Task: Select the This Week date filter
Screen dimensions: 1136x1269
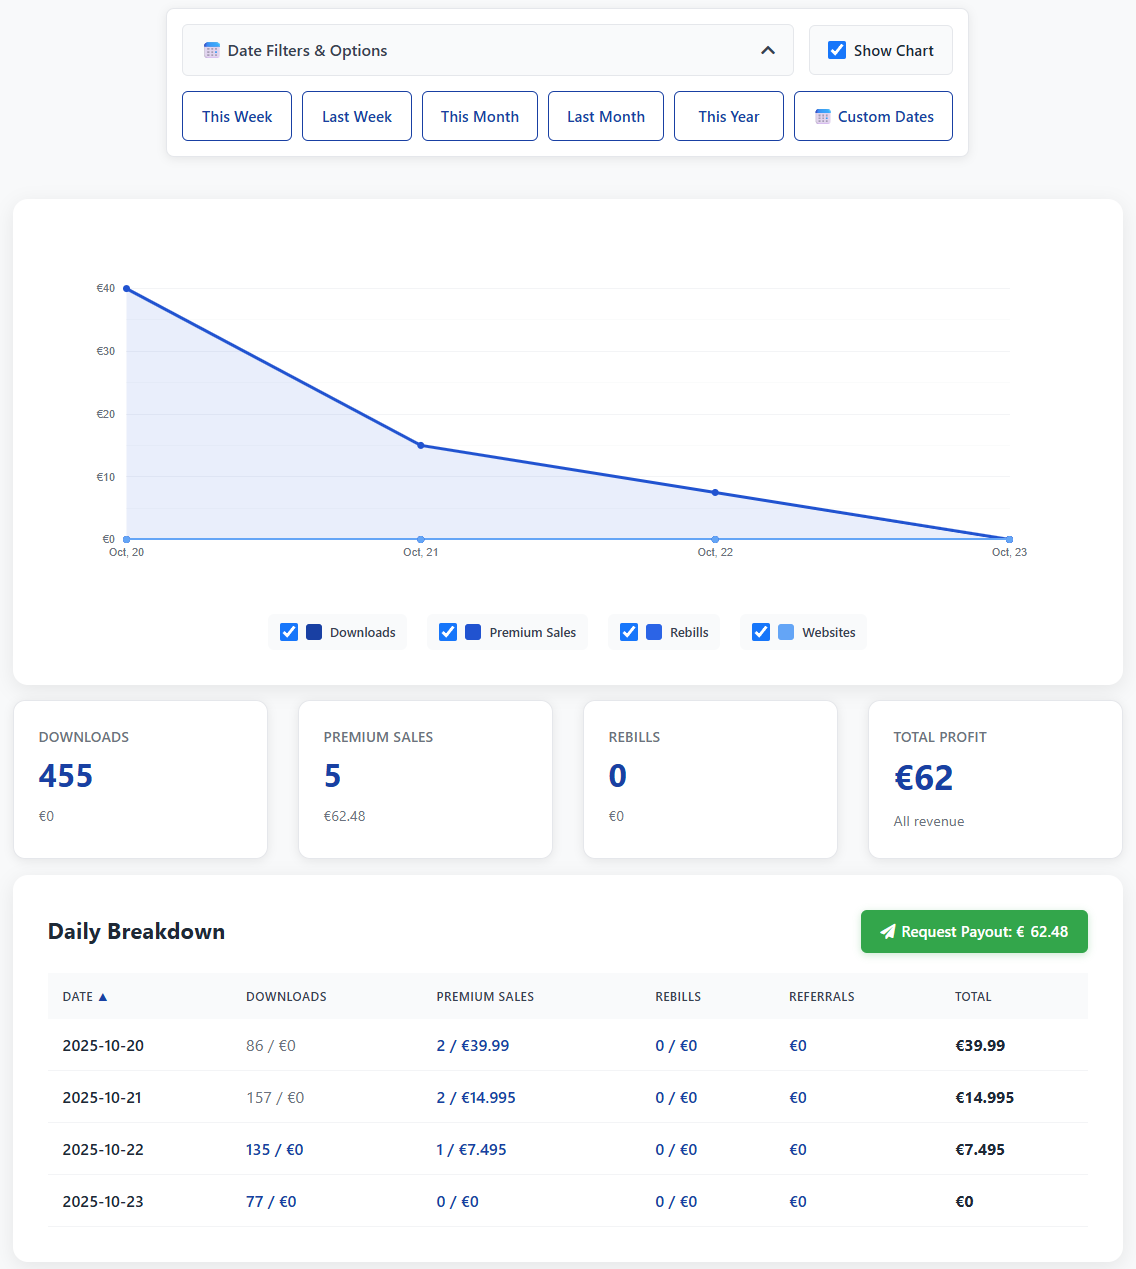Action: click(236, 116)
